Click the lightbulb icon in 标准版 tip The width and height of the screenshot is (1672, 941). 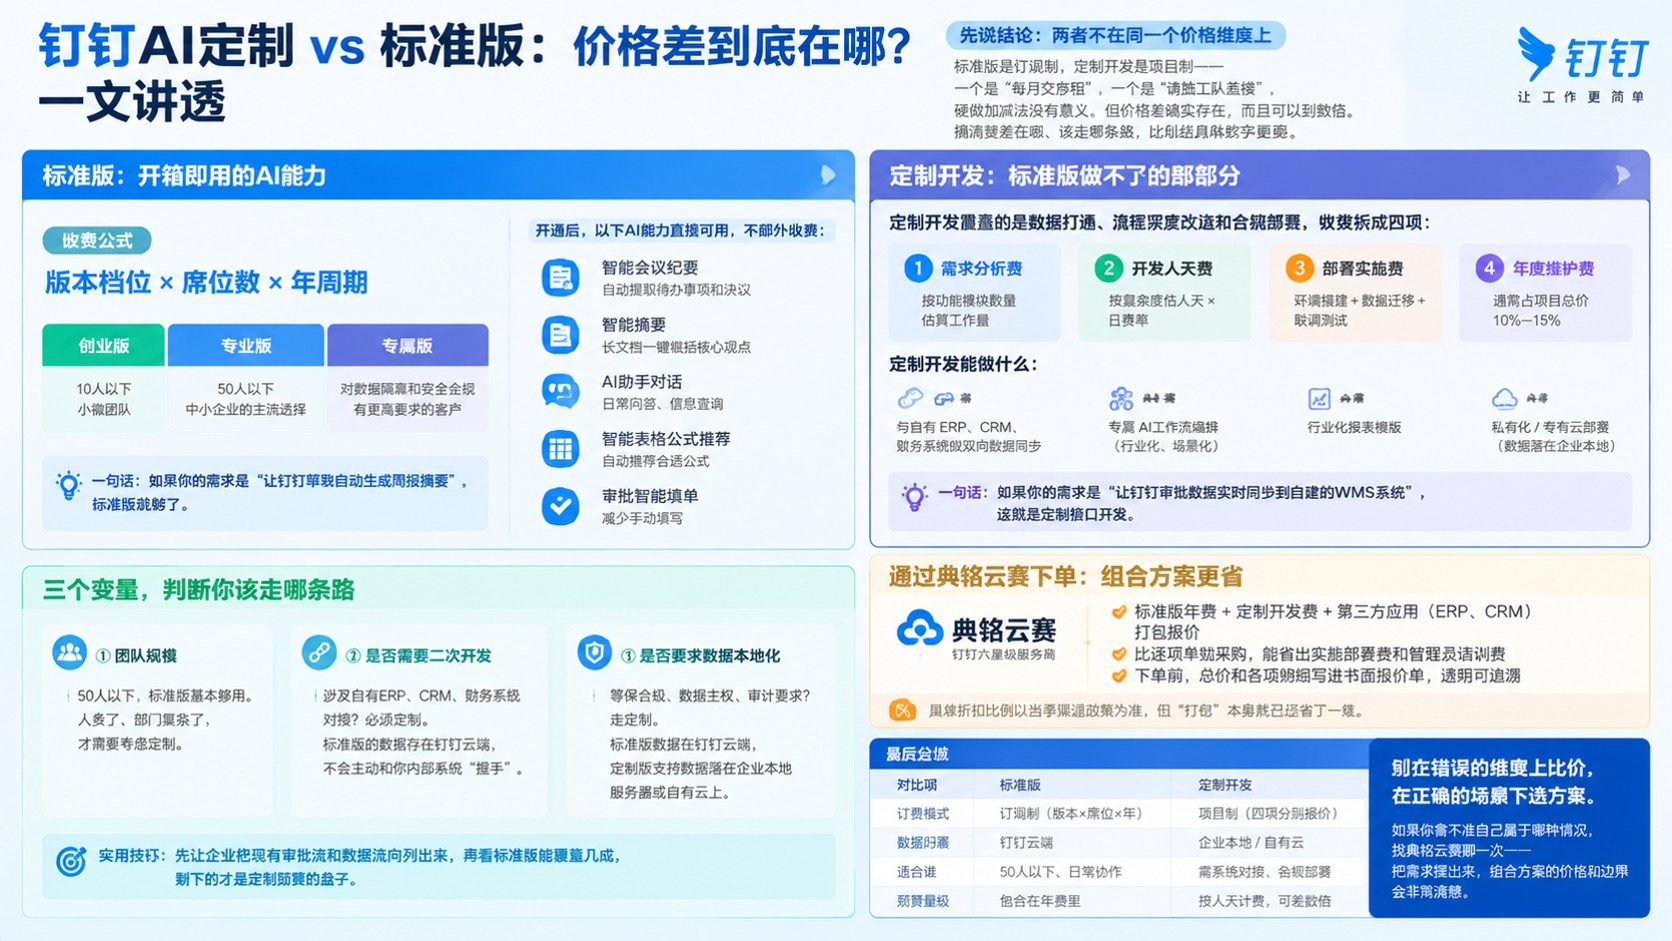pyautogui.click(x=68, y=486)
